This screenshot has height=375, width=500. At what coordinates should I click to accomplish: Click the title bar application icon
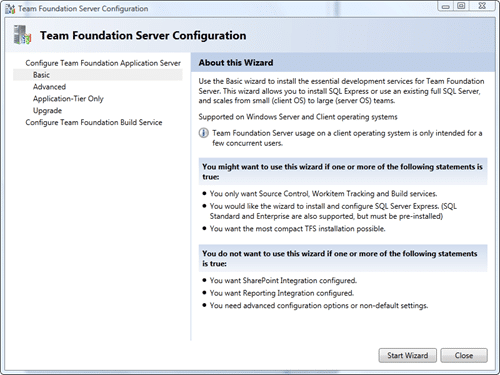(10, 9)
